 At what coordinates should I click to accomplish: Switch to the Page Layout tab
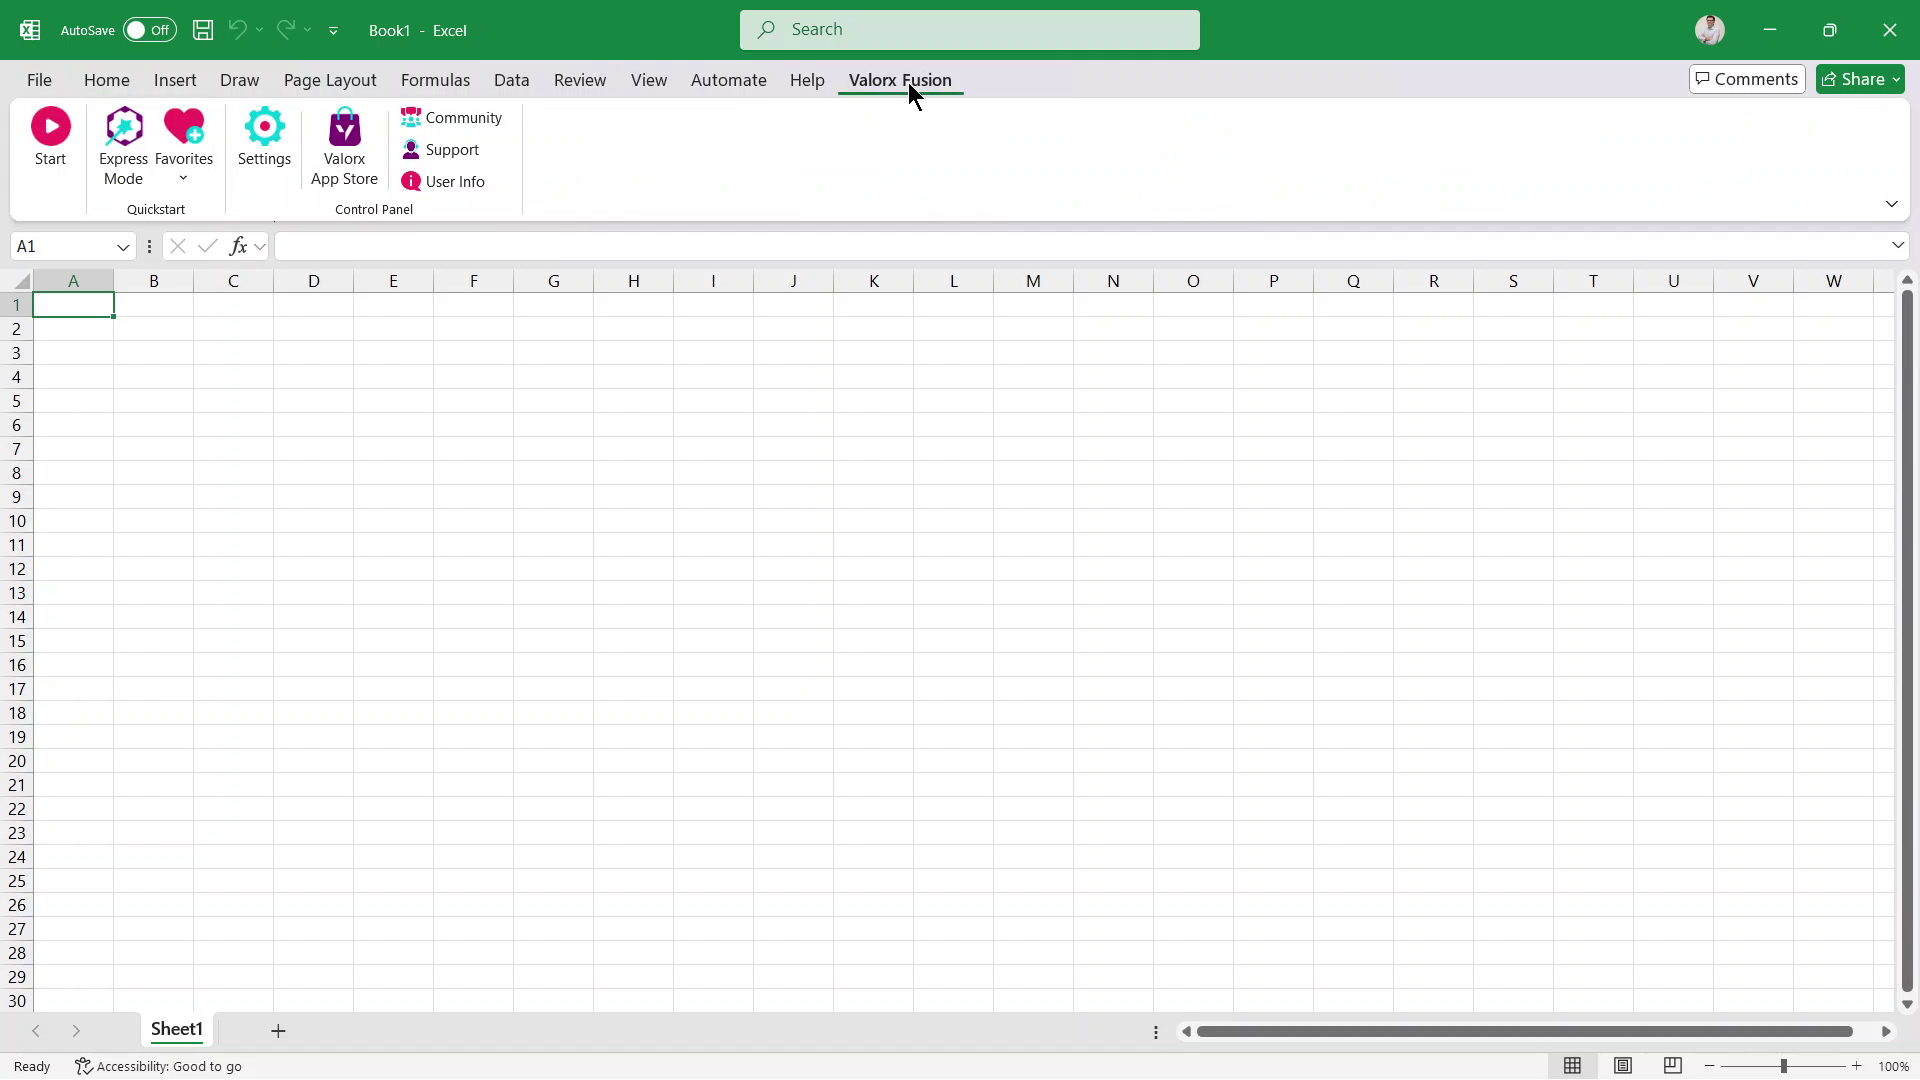pyautogui.click(x=330, y=80)
